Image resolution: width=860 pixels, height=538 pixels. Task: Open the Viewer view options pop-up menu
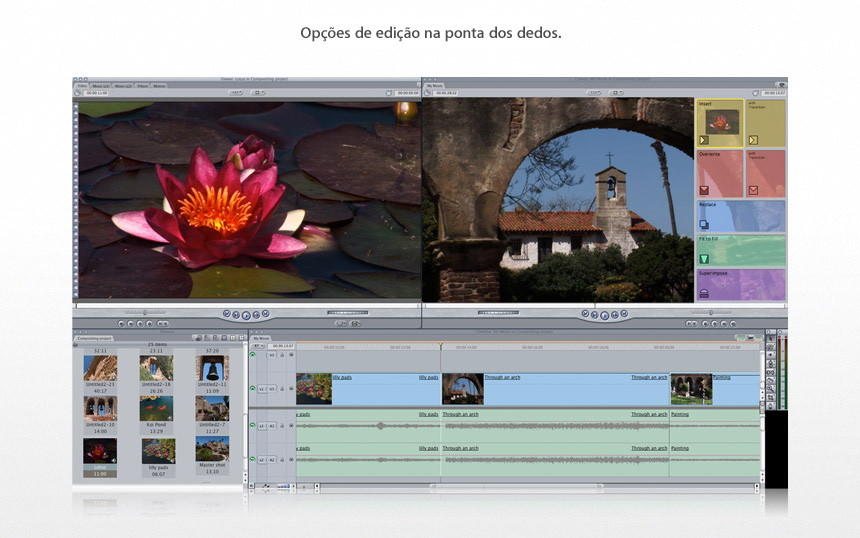258,93
